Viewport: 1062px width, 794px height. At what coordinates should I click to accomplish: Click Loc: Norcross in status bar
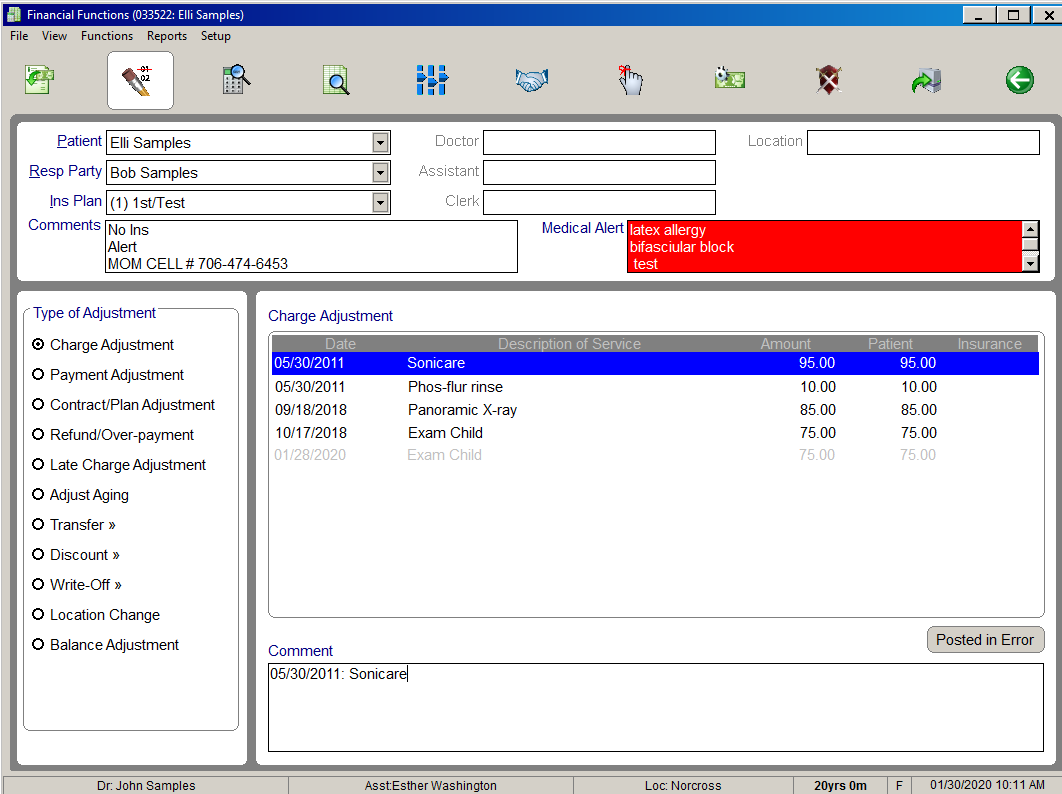pyautogui.click(x=683, y=785)
